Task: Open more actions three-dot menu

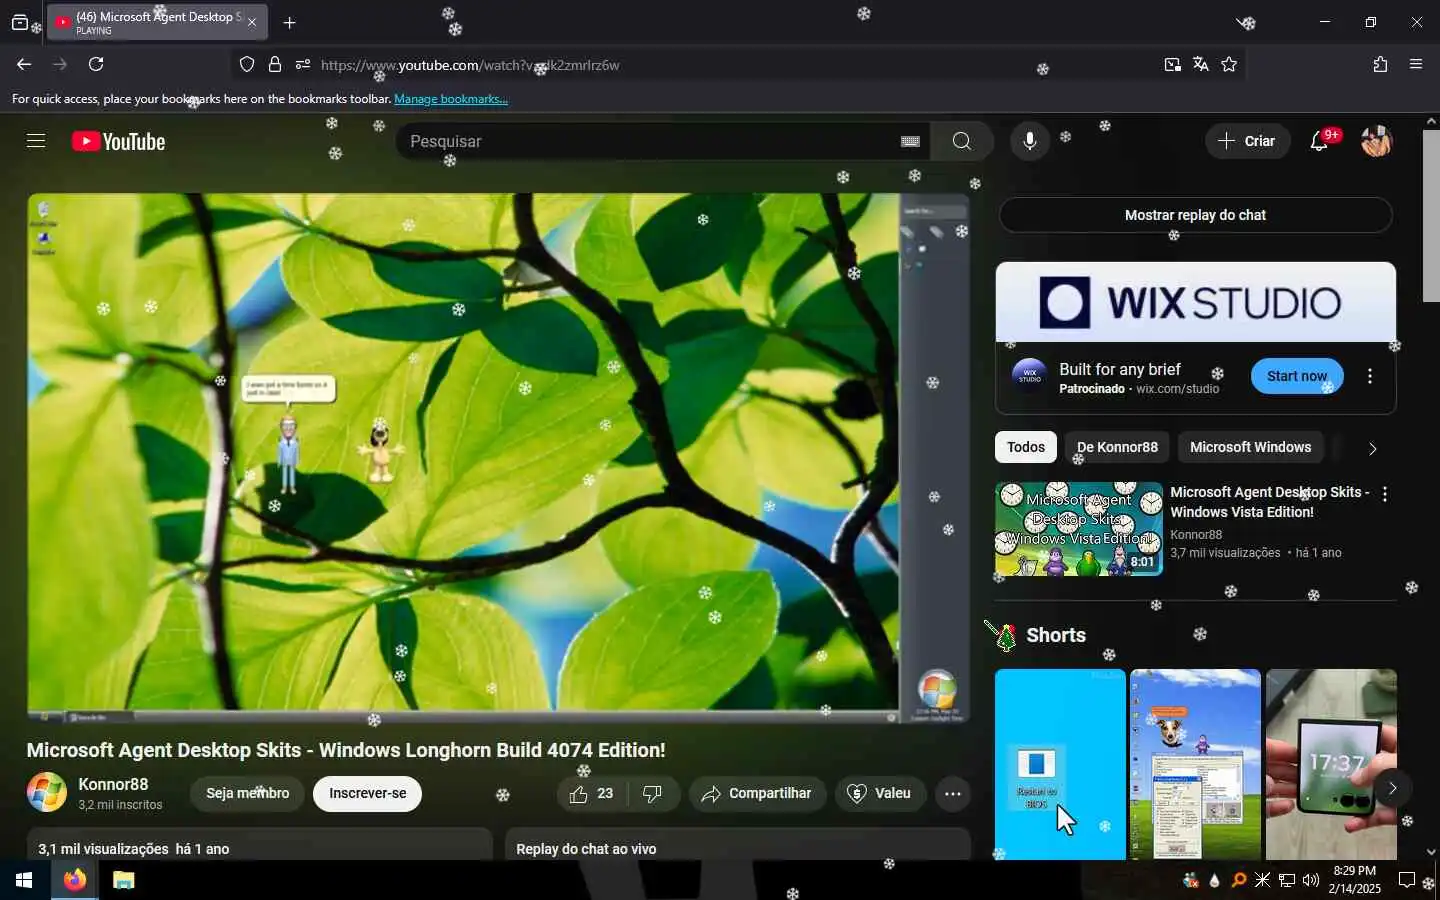Action: (x=953, y=794)
